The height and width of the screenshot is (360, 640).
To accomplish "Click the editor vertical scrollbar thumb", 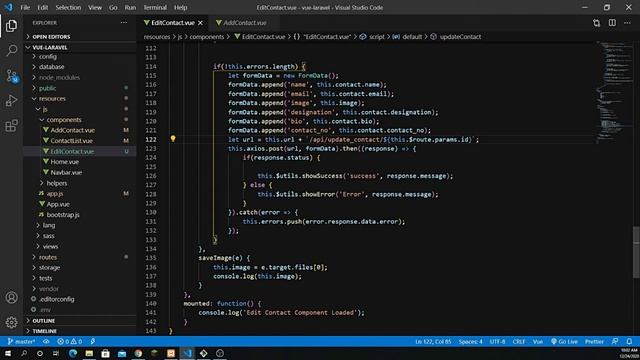I will [x=636, y=252].
